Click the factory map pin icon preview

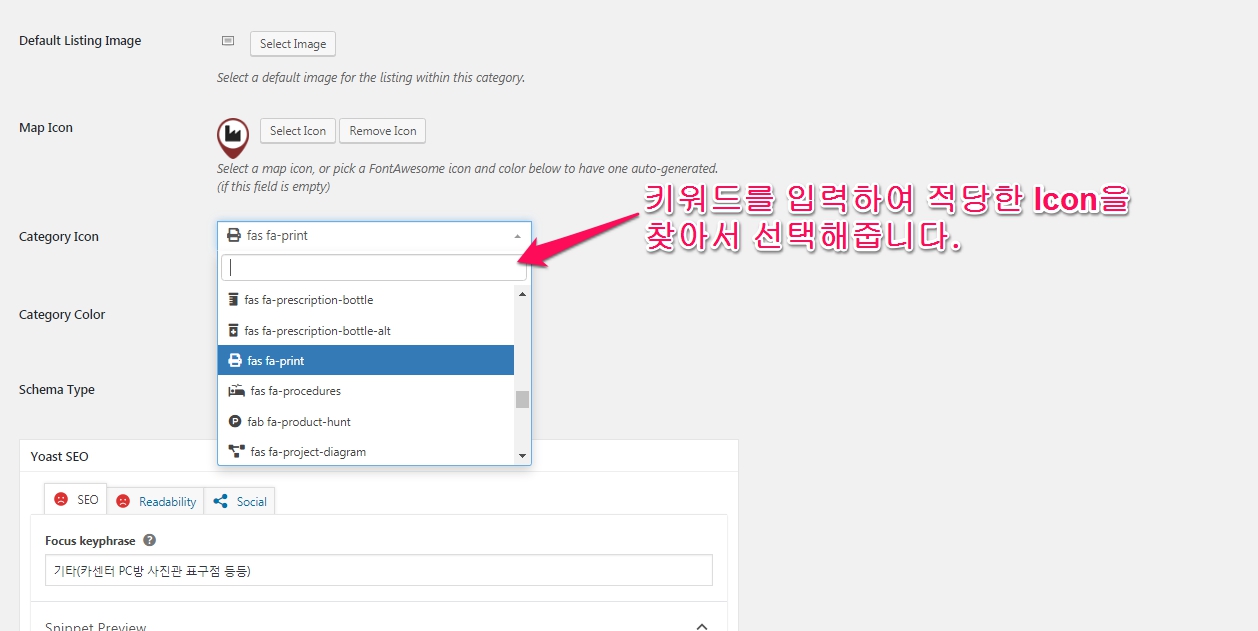(233, 138)
